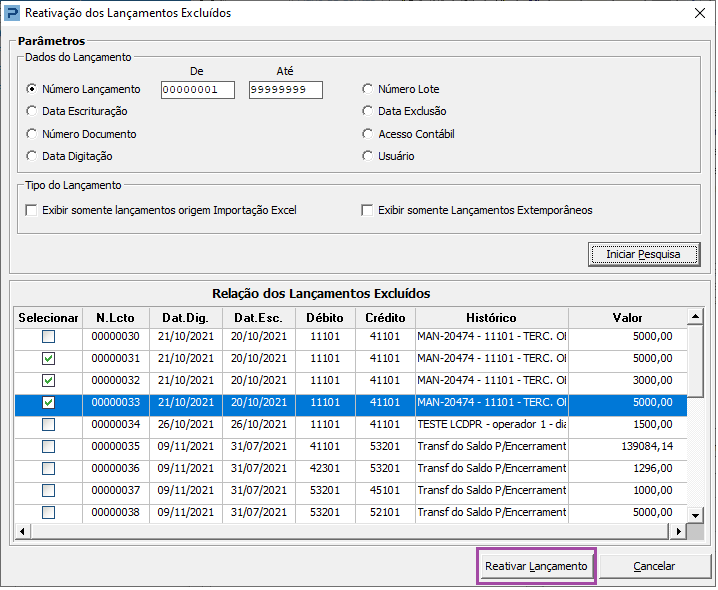The height and width of the screenshot is (590, 718).
Task: Check the box for entry 00000035
Action: tap(49, 447)
